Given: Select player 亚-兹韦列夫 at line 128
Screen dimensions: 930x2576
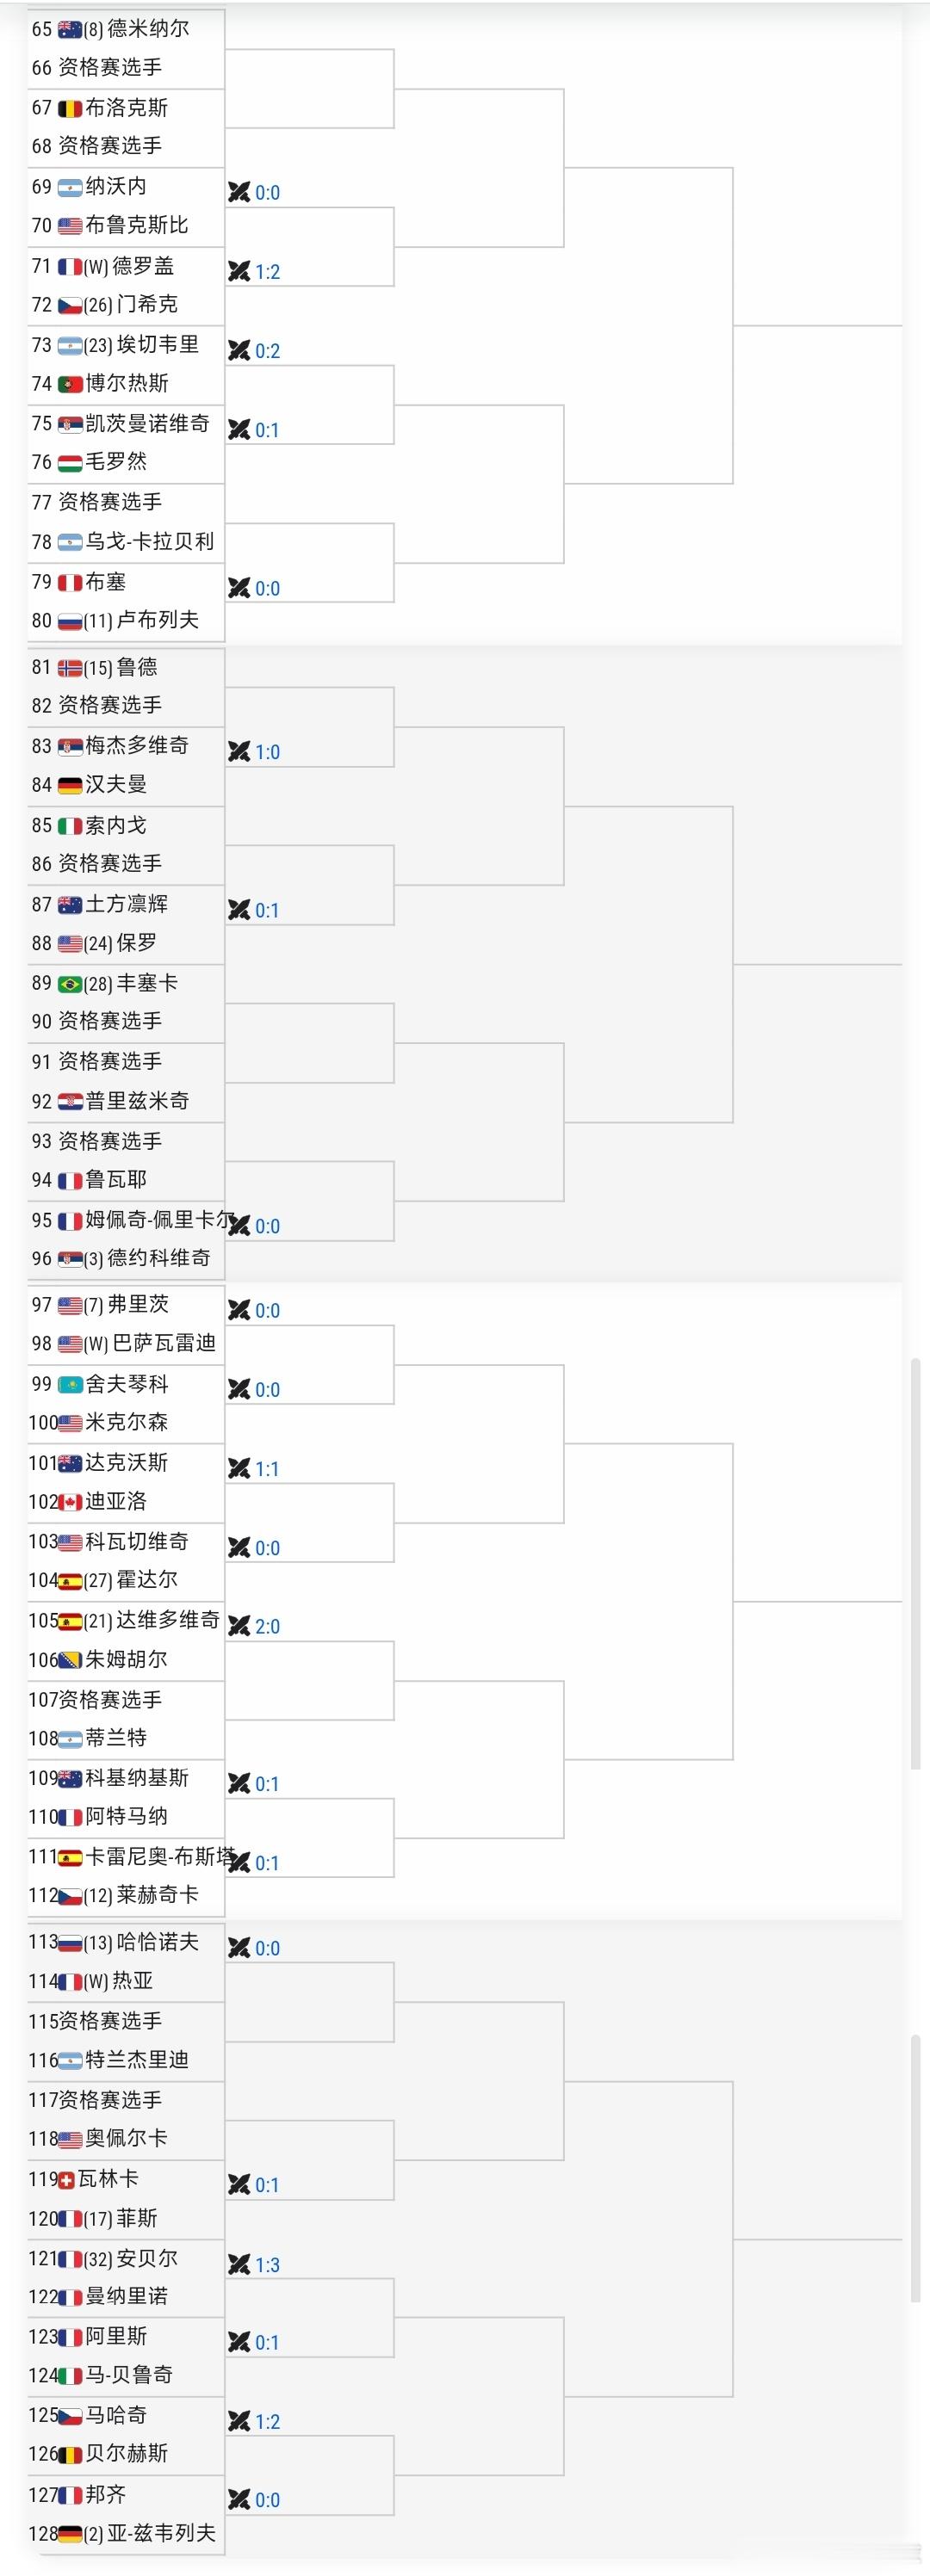Looking at the screenshot, I should (x=164, y=2533).
